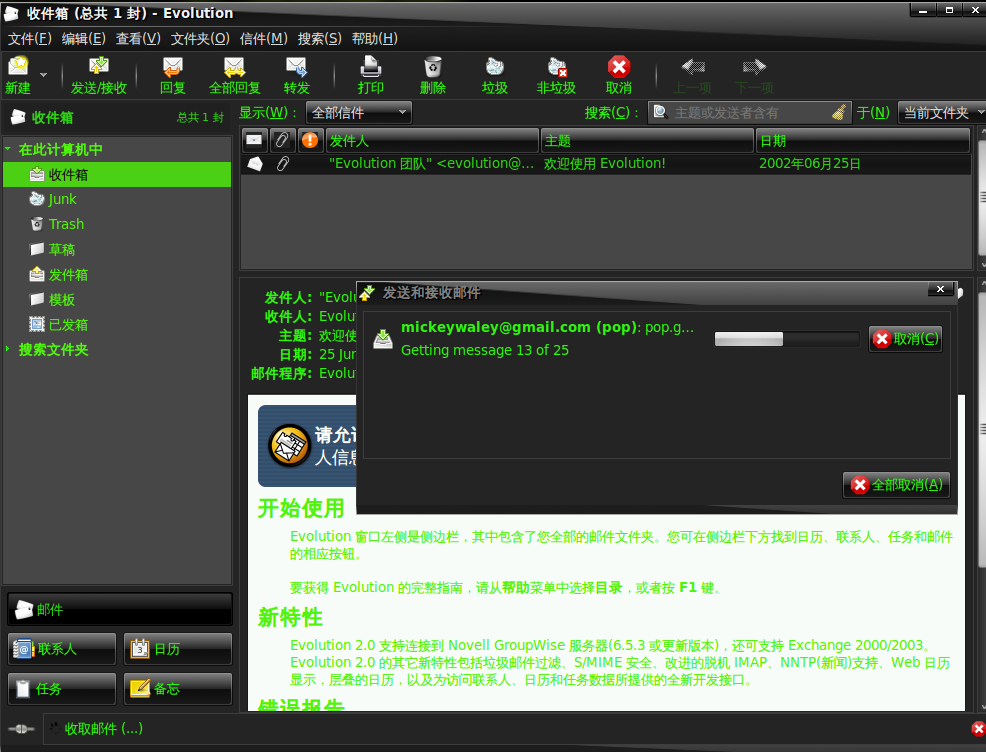986x752 pixels.
Task: Click the Reply All (全部回复) icon
Action: (x=234, y=66)
